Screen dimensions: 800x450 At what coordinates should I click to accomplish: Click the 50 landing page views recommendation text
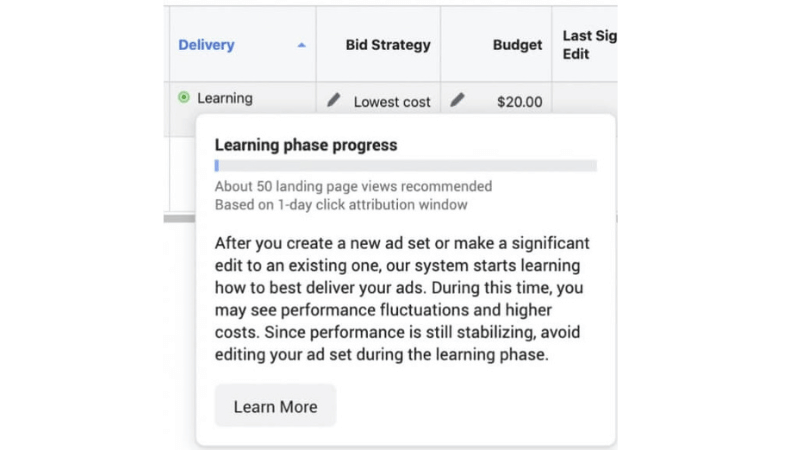(353, 187)
